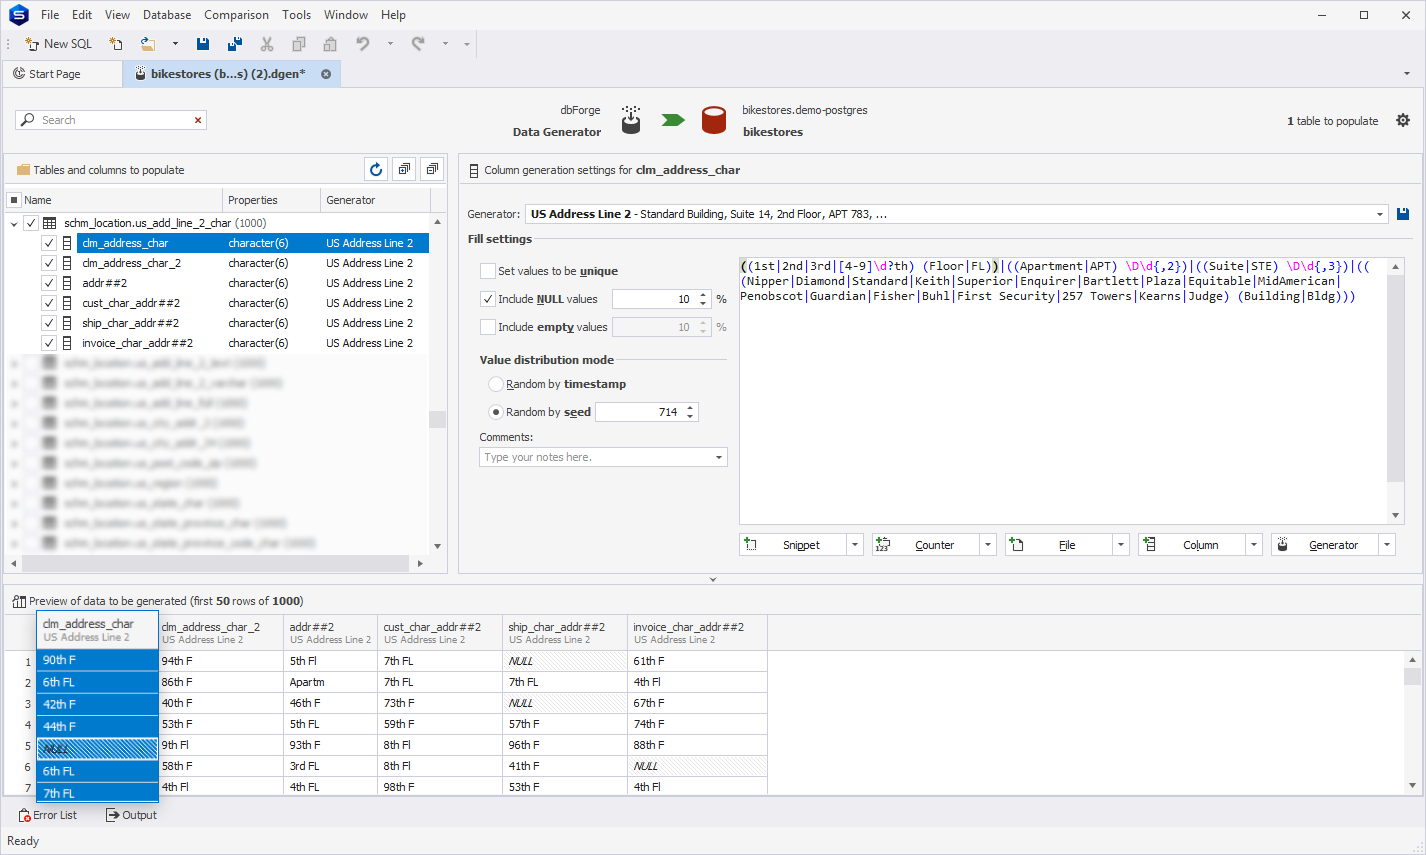Viewport: 1426px width, 855px height.
Task: Open the File button dropdown arrow
Action: (x=1121, y=545)
